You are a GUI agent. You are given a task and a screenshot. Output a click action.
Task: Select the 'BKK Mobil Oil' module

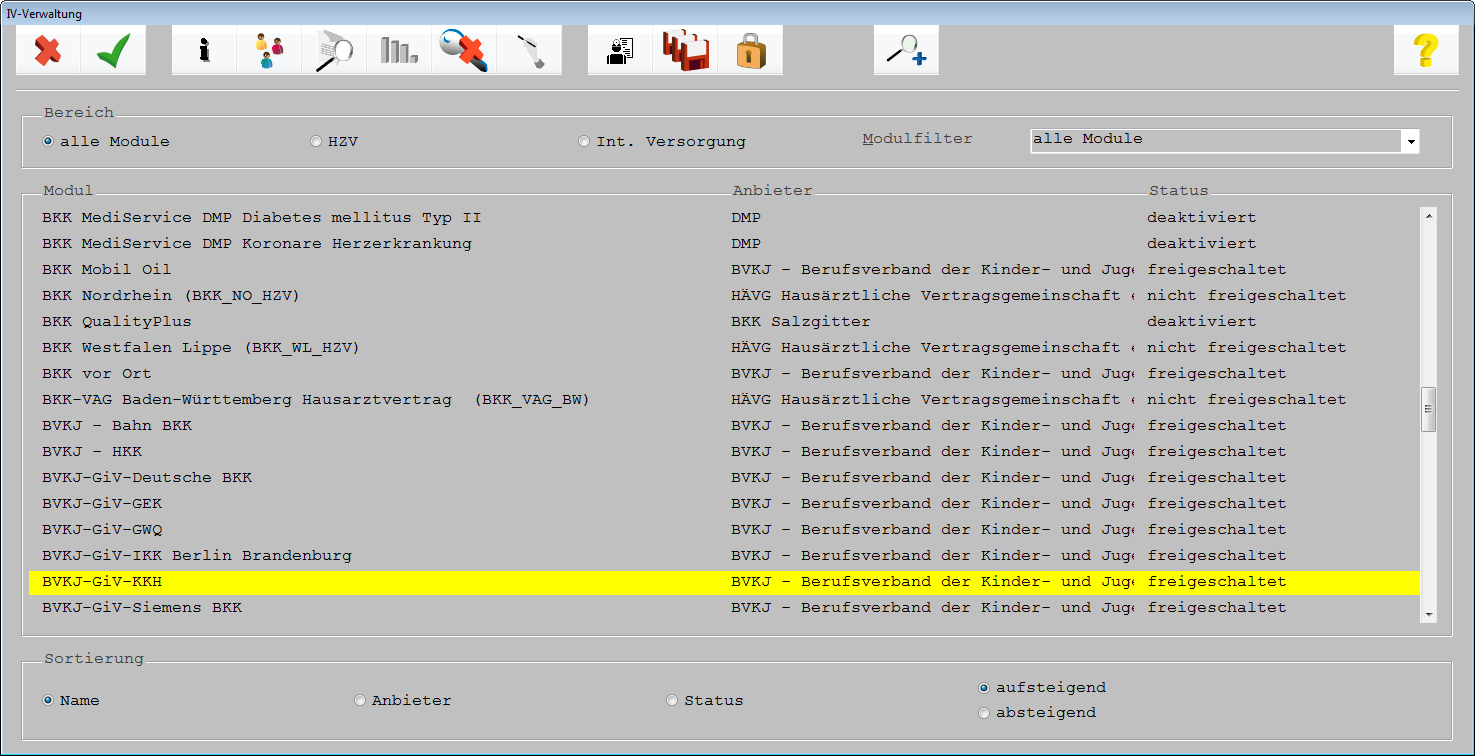pyautogui.click(x=725, y=270)
